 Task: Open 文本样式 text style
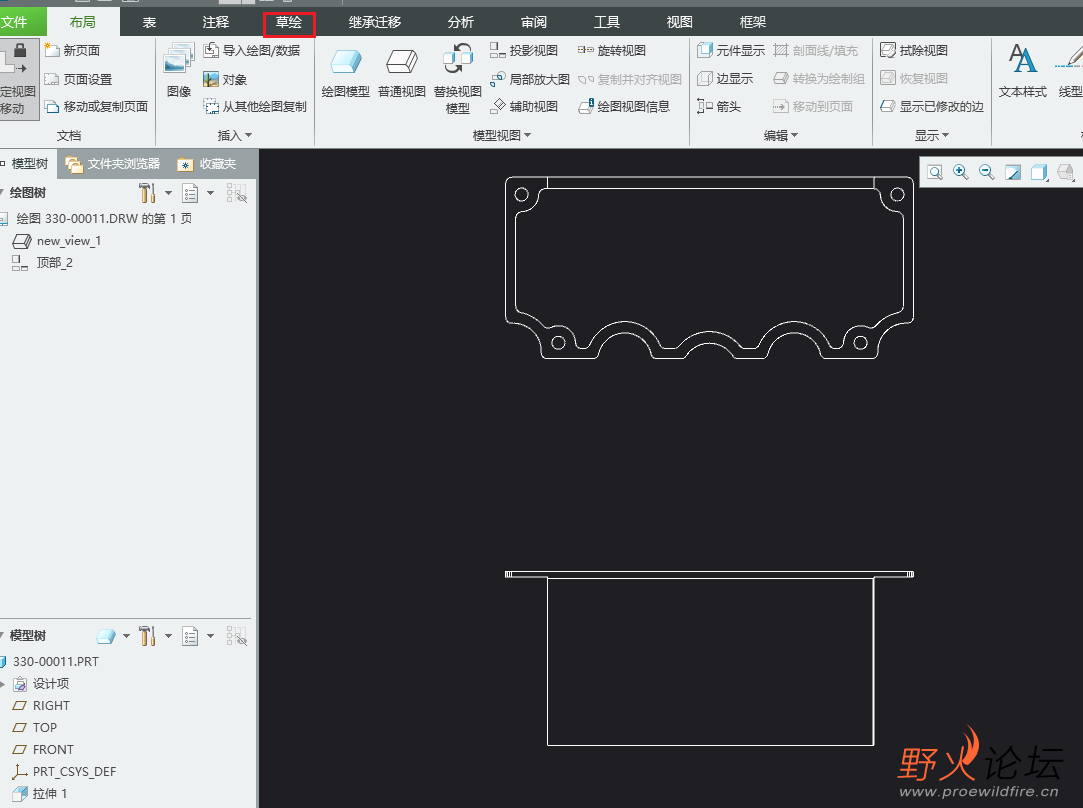1023,70
